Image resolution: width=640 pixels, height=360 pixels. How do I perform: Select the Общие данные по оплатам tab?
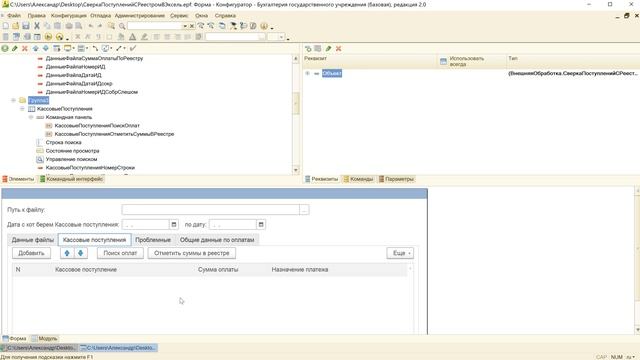pyautogui.click(x=217, y=240)
